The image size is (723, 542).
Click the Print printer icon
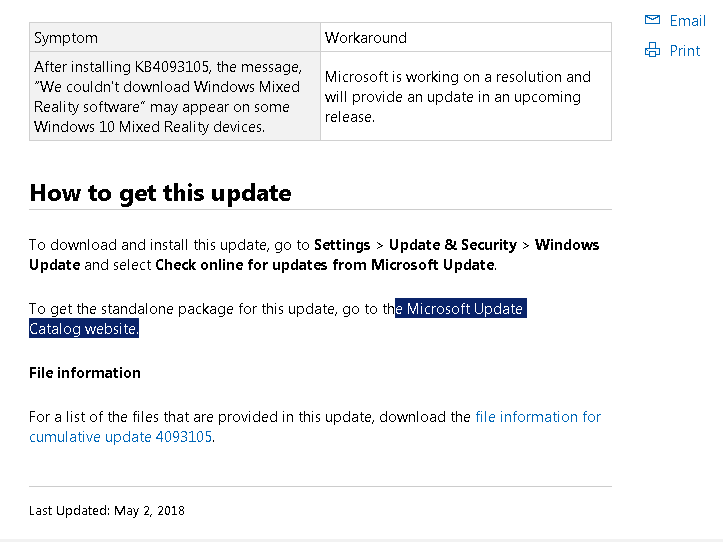point(652,50)
